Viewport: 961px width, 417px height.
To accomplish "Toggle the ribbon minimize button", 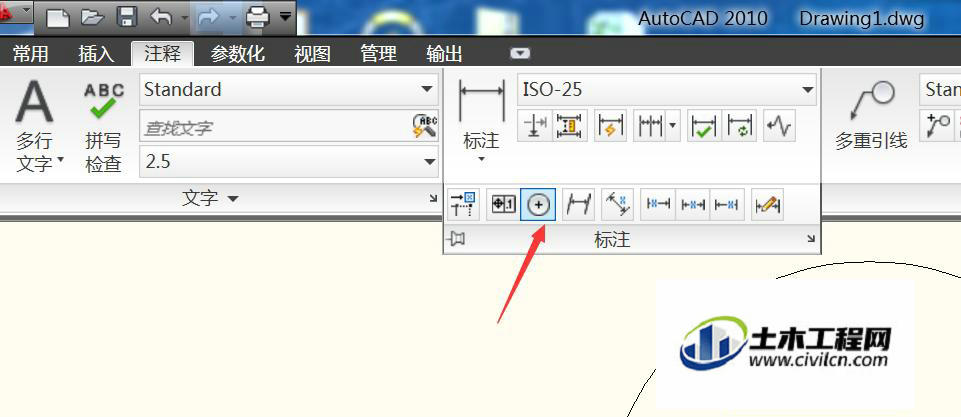I will pos(520,54).
